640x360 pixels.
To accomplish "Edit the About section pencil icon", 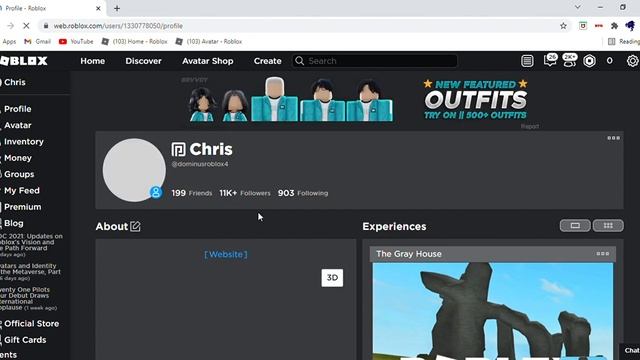I will point(135,226).
